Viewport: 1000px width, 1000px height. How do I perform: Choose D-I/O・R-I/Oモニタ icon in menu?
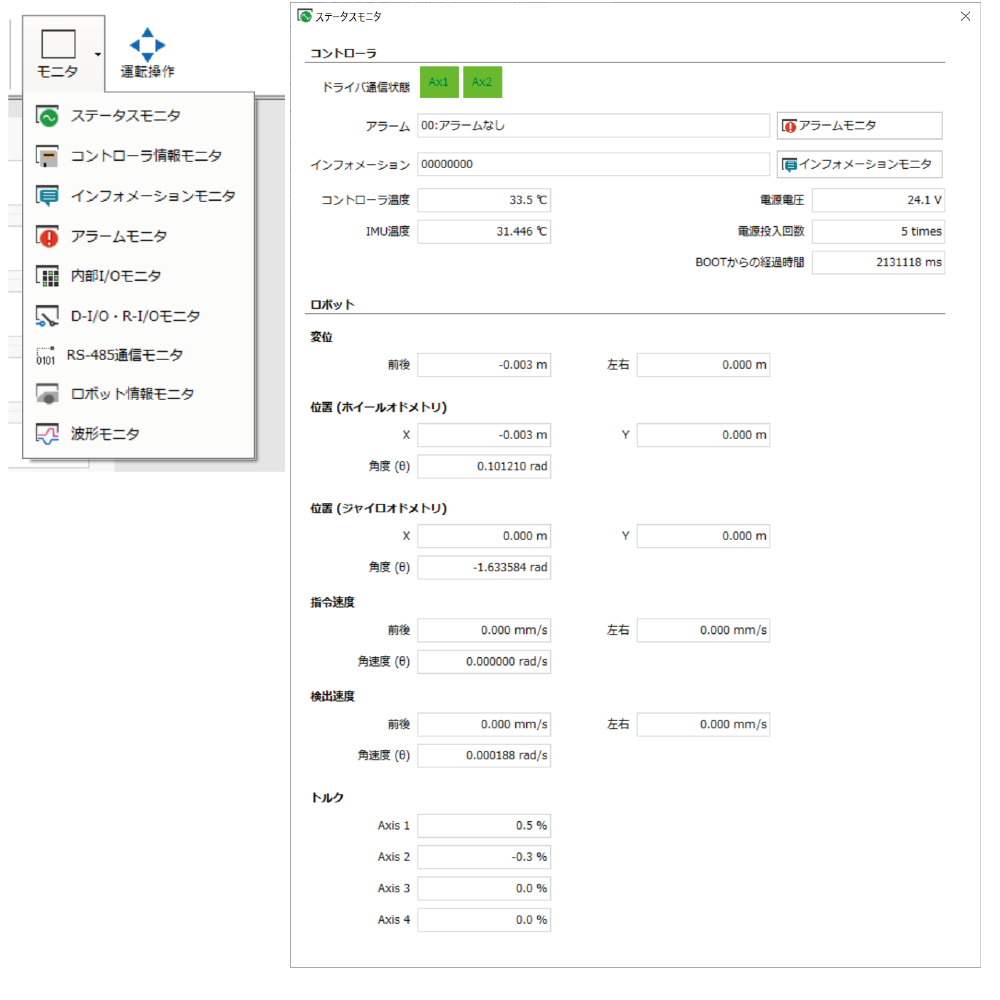47,316
